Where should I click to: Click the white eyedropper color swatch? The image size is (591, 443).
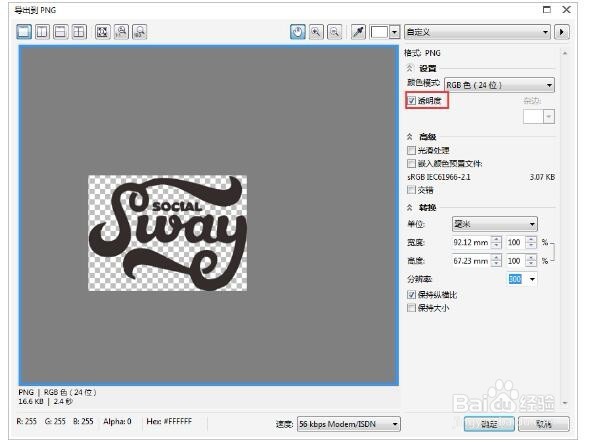(x=379, y=32)
